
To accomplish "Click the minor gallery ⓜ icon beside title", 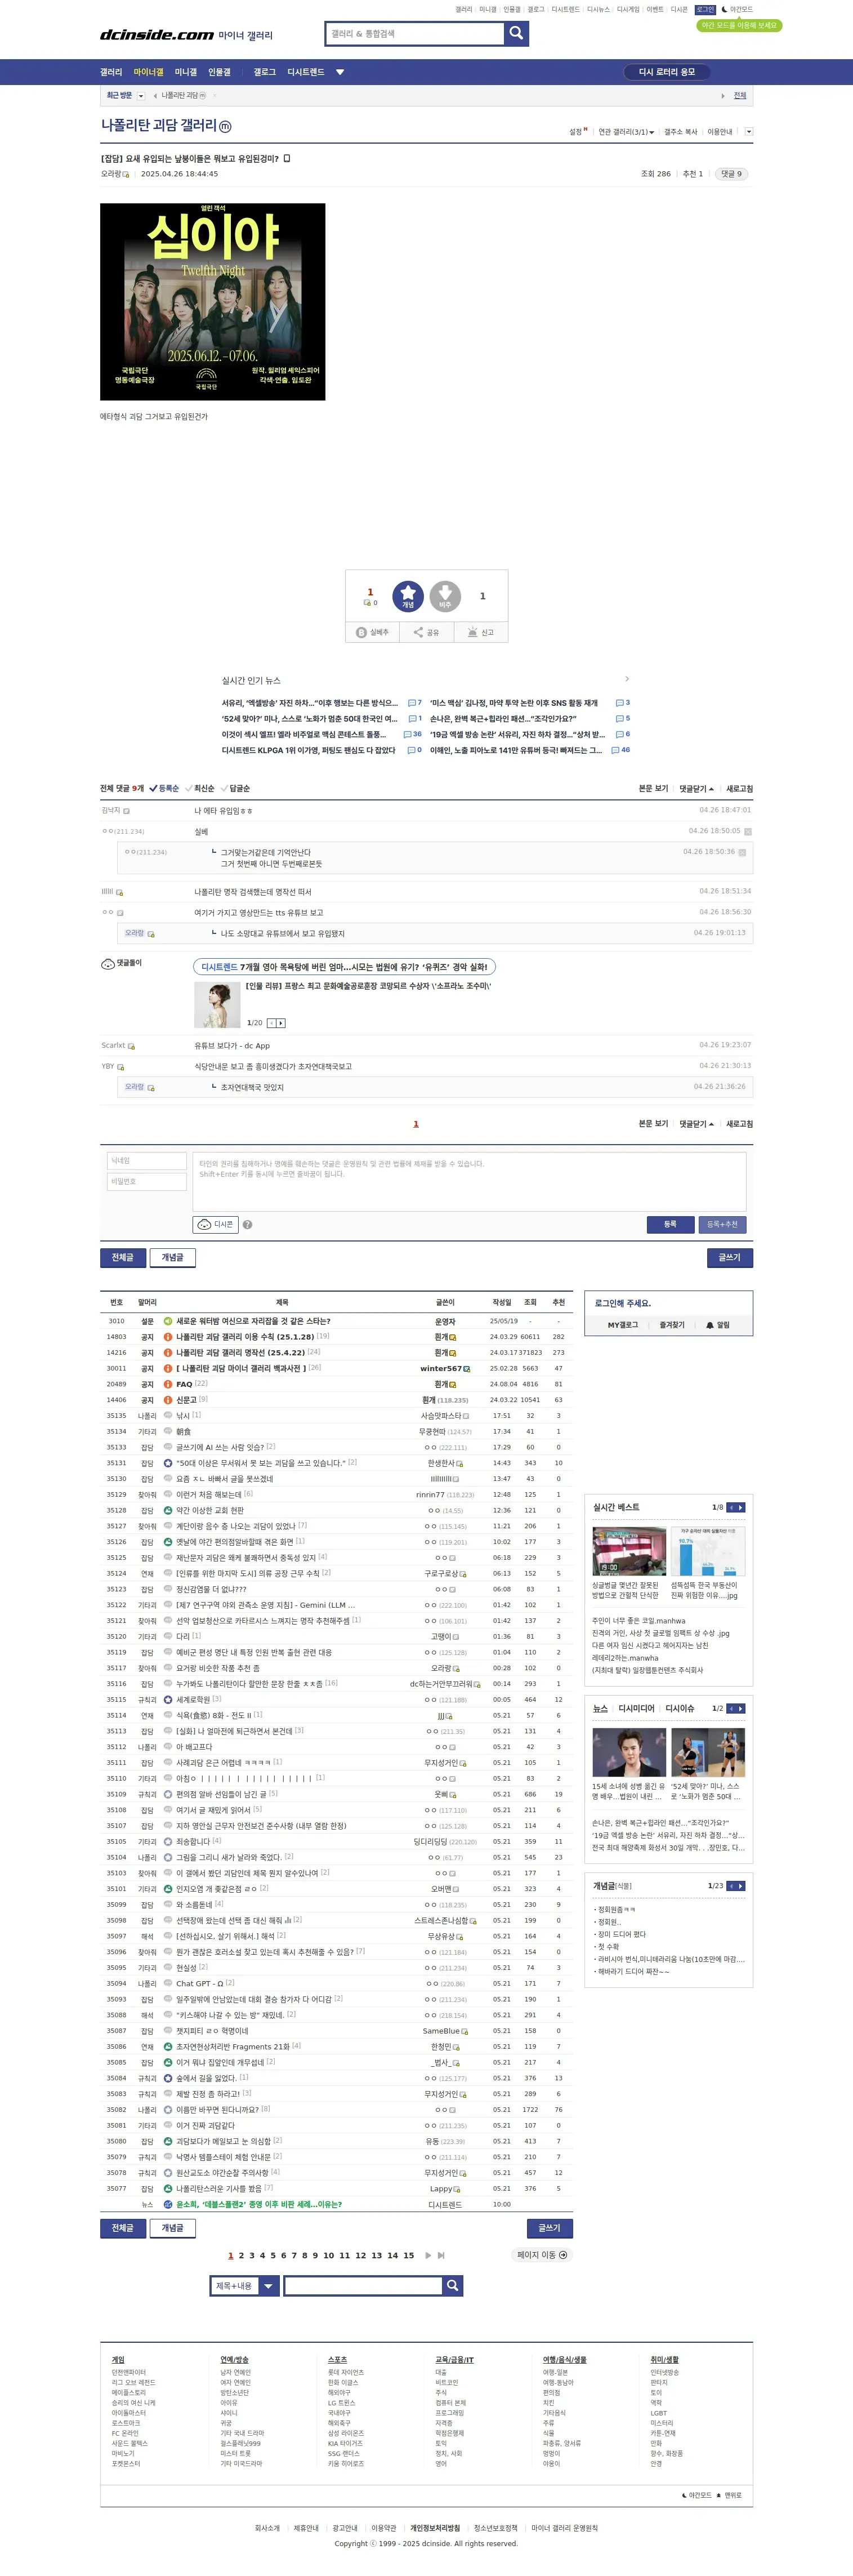I will coord(225,127).
